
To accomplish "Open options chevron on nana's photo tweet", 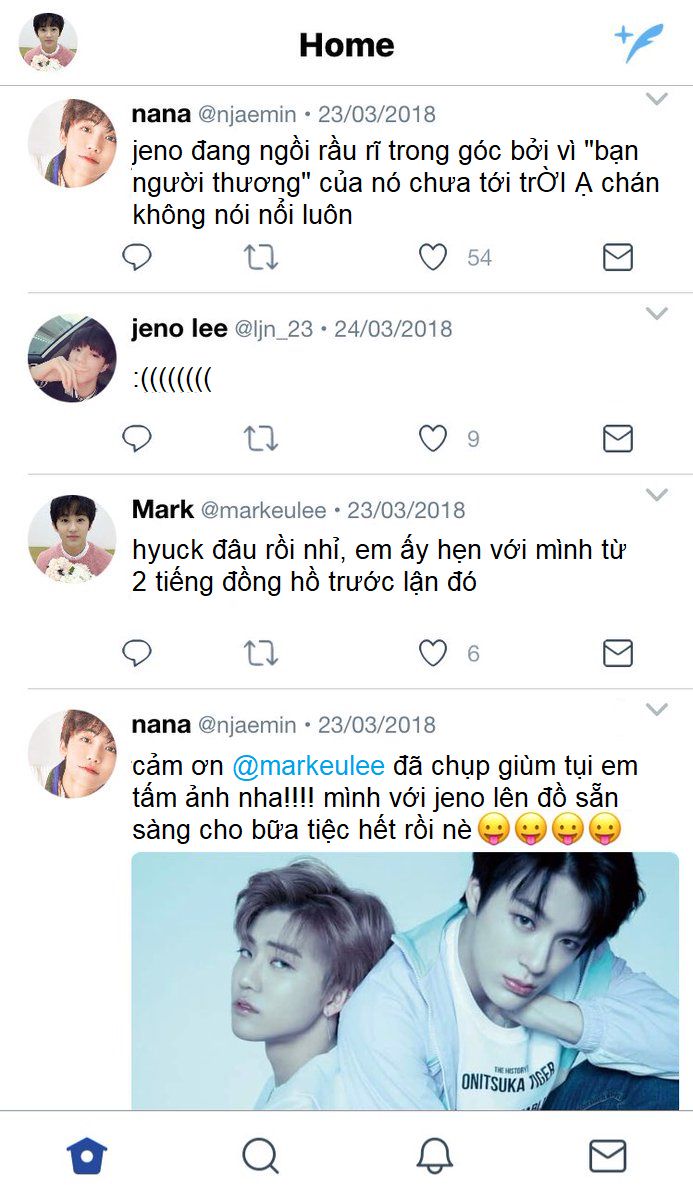I will point(656,710).
